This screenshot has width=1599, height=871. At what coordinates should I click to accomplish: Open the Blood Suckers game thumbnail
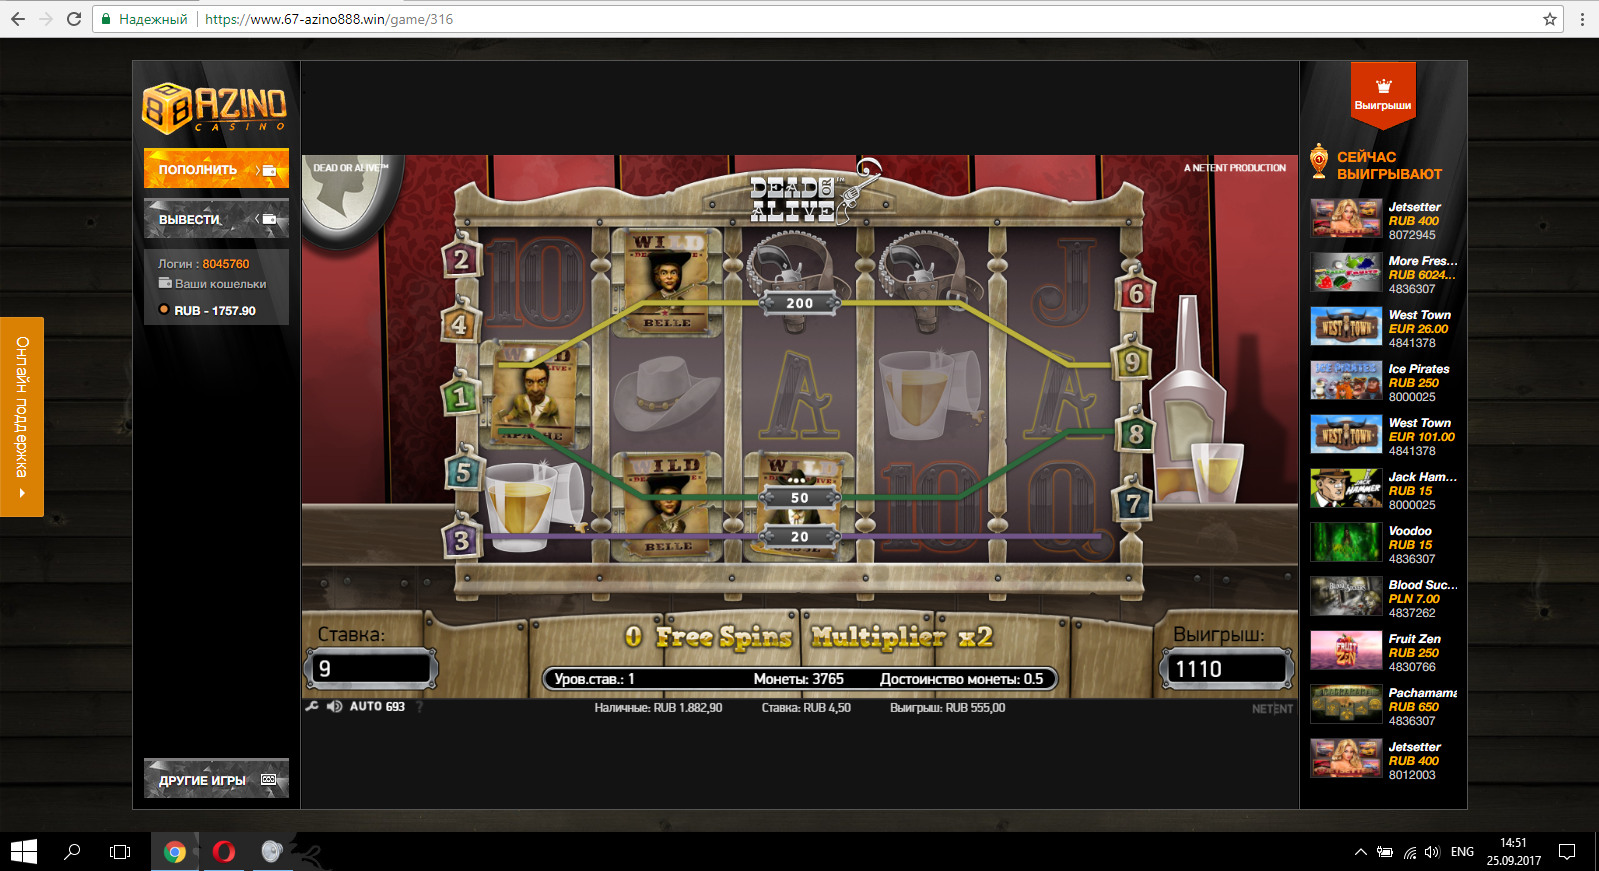pyautogui.click(x=1346, y=596)
